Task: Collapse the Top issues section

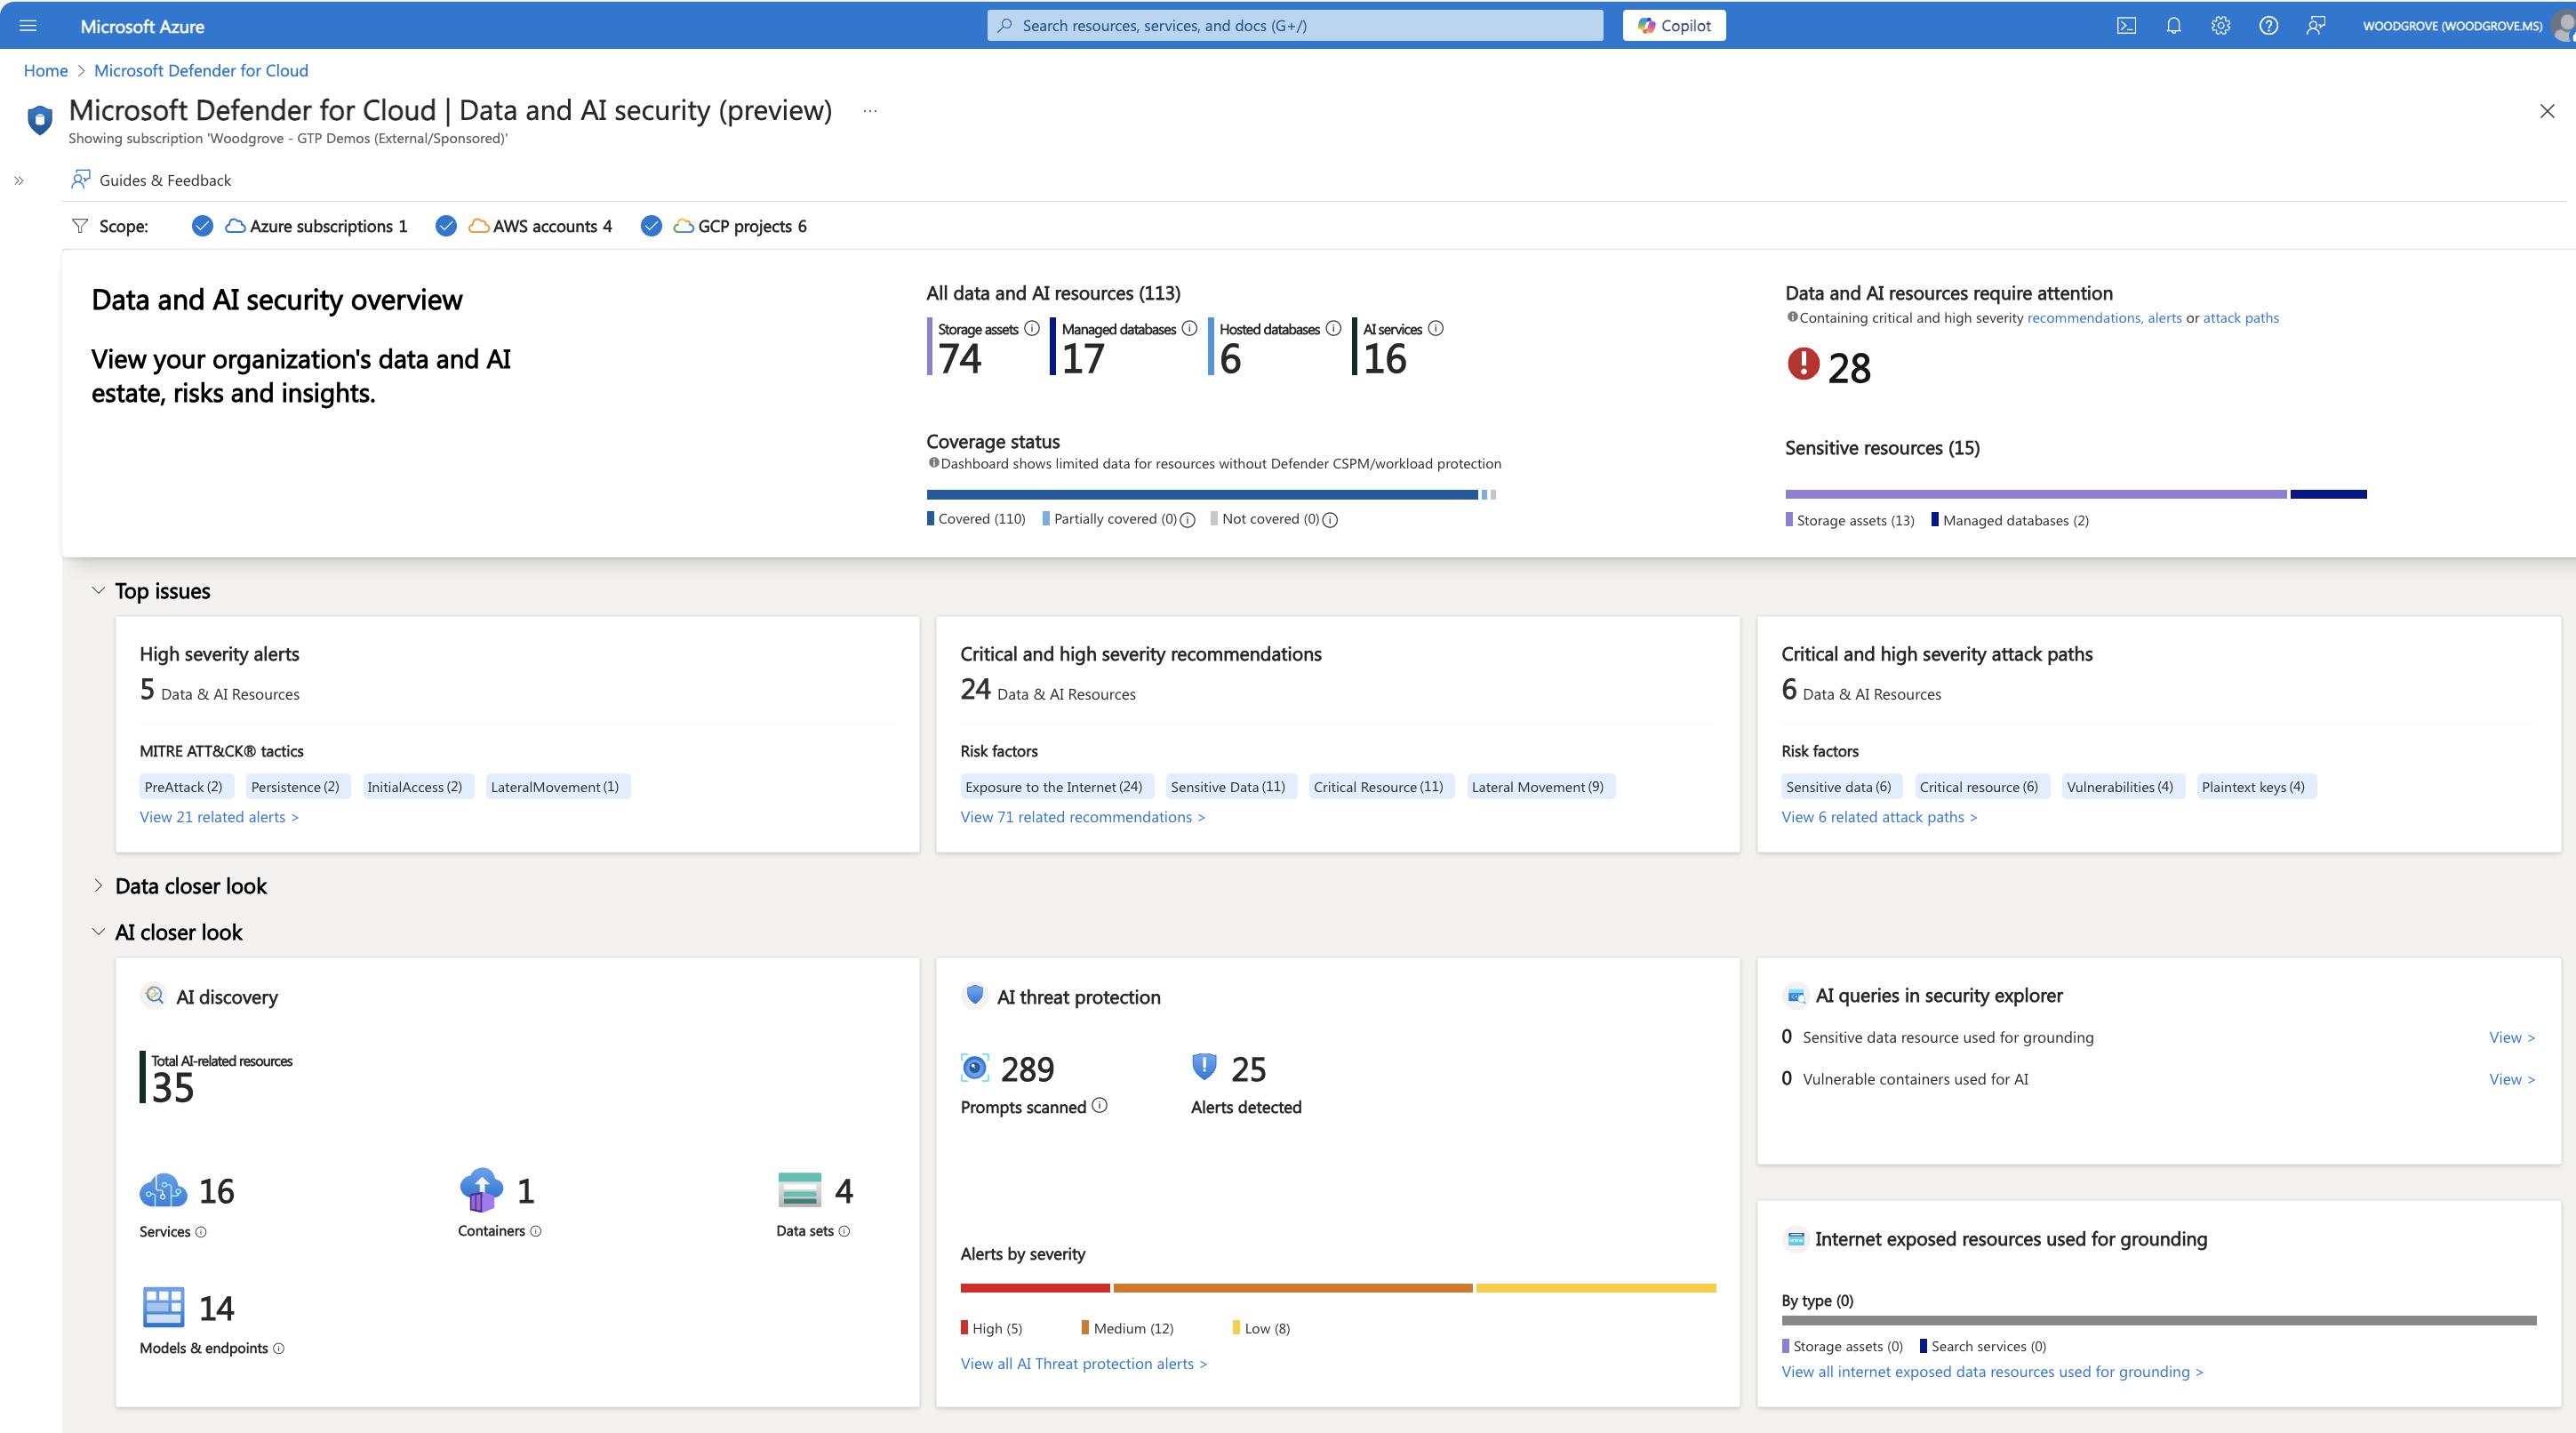Action: click(x=98, y=590)
